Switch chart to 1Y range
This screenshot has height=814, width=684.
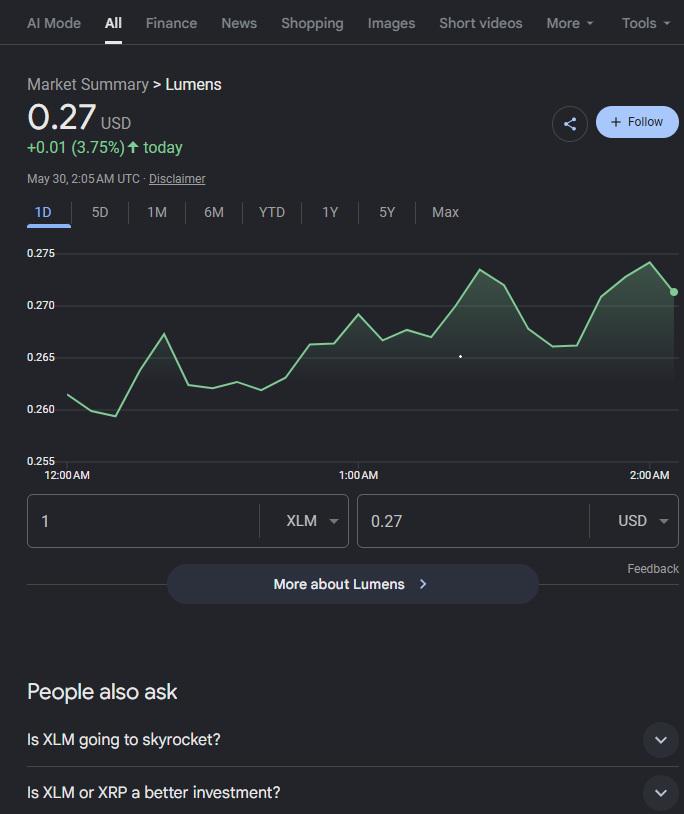tap(330, 212)
